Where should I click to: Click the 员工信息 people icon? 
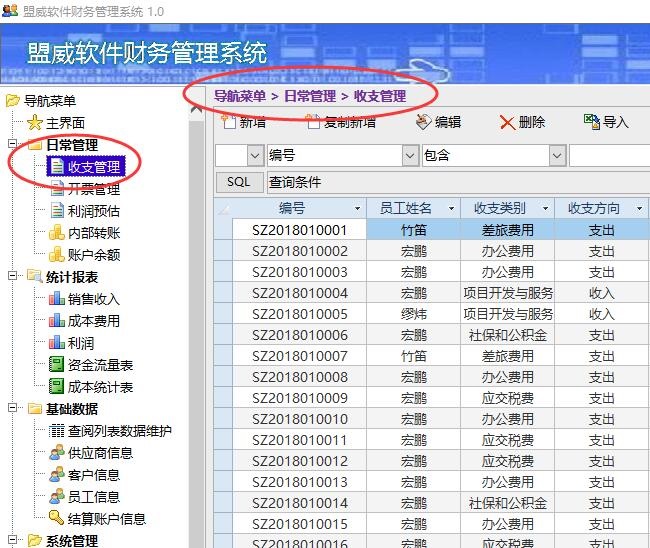[x=57, y=497]
